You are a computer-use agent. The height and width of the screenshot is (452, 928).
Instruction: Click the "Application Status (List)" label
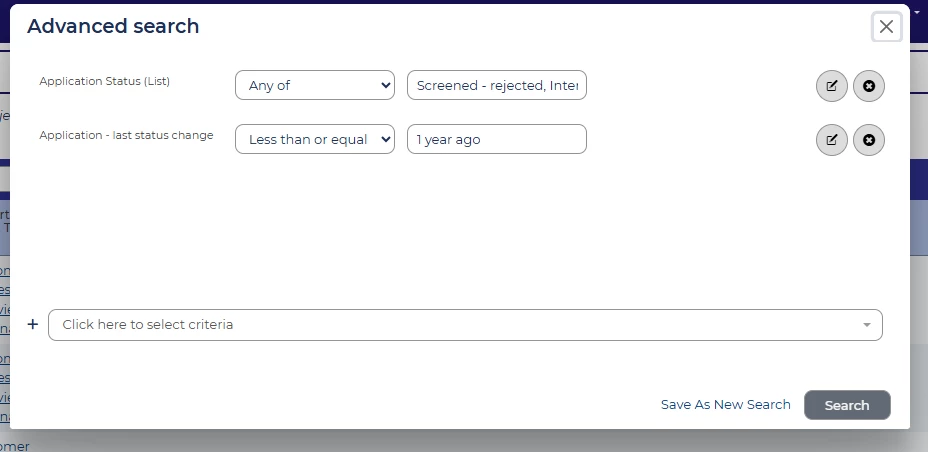(x=104, y=82)
